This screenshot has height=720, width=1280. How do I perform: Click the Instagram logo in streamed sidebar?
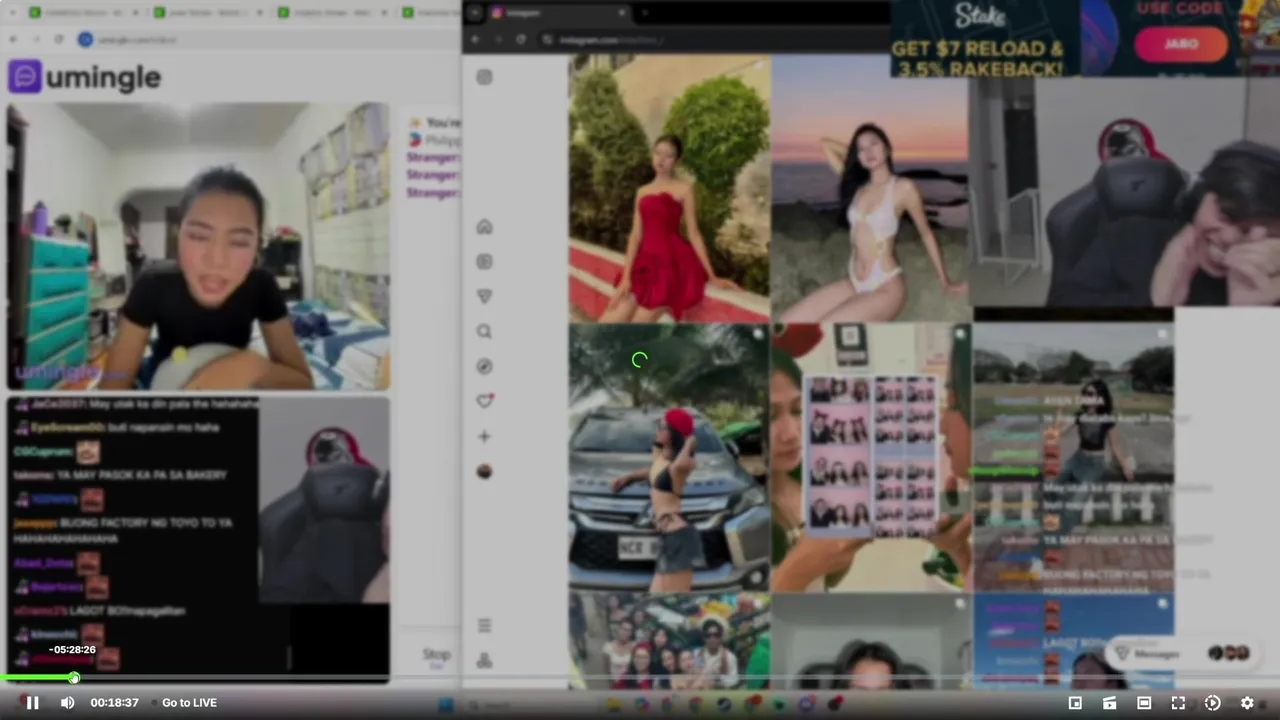point(484,77)
